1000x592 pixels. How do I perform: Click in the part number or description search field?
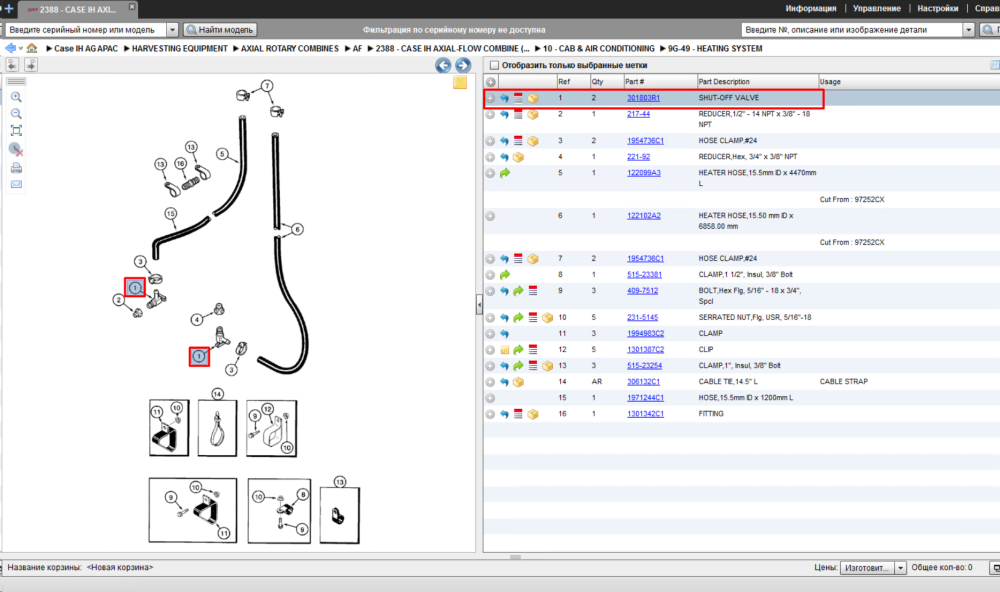[x=852, y=30]
